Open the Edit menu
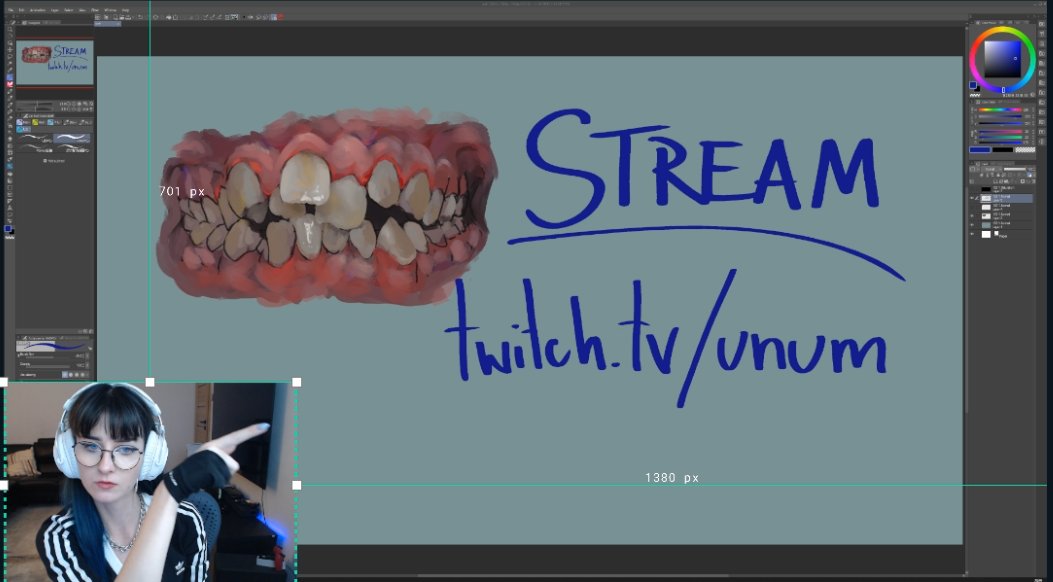1053x582 pixels. [x=21, y=10]
